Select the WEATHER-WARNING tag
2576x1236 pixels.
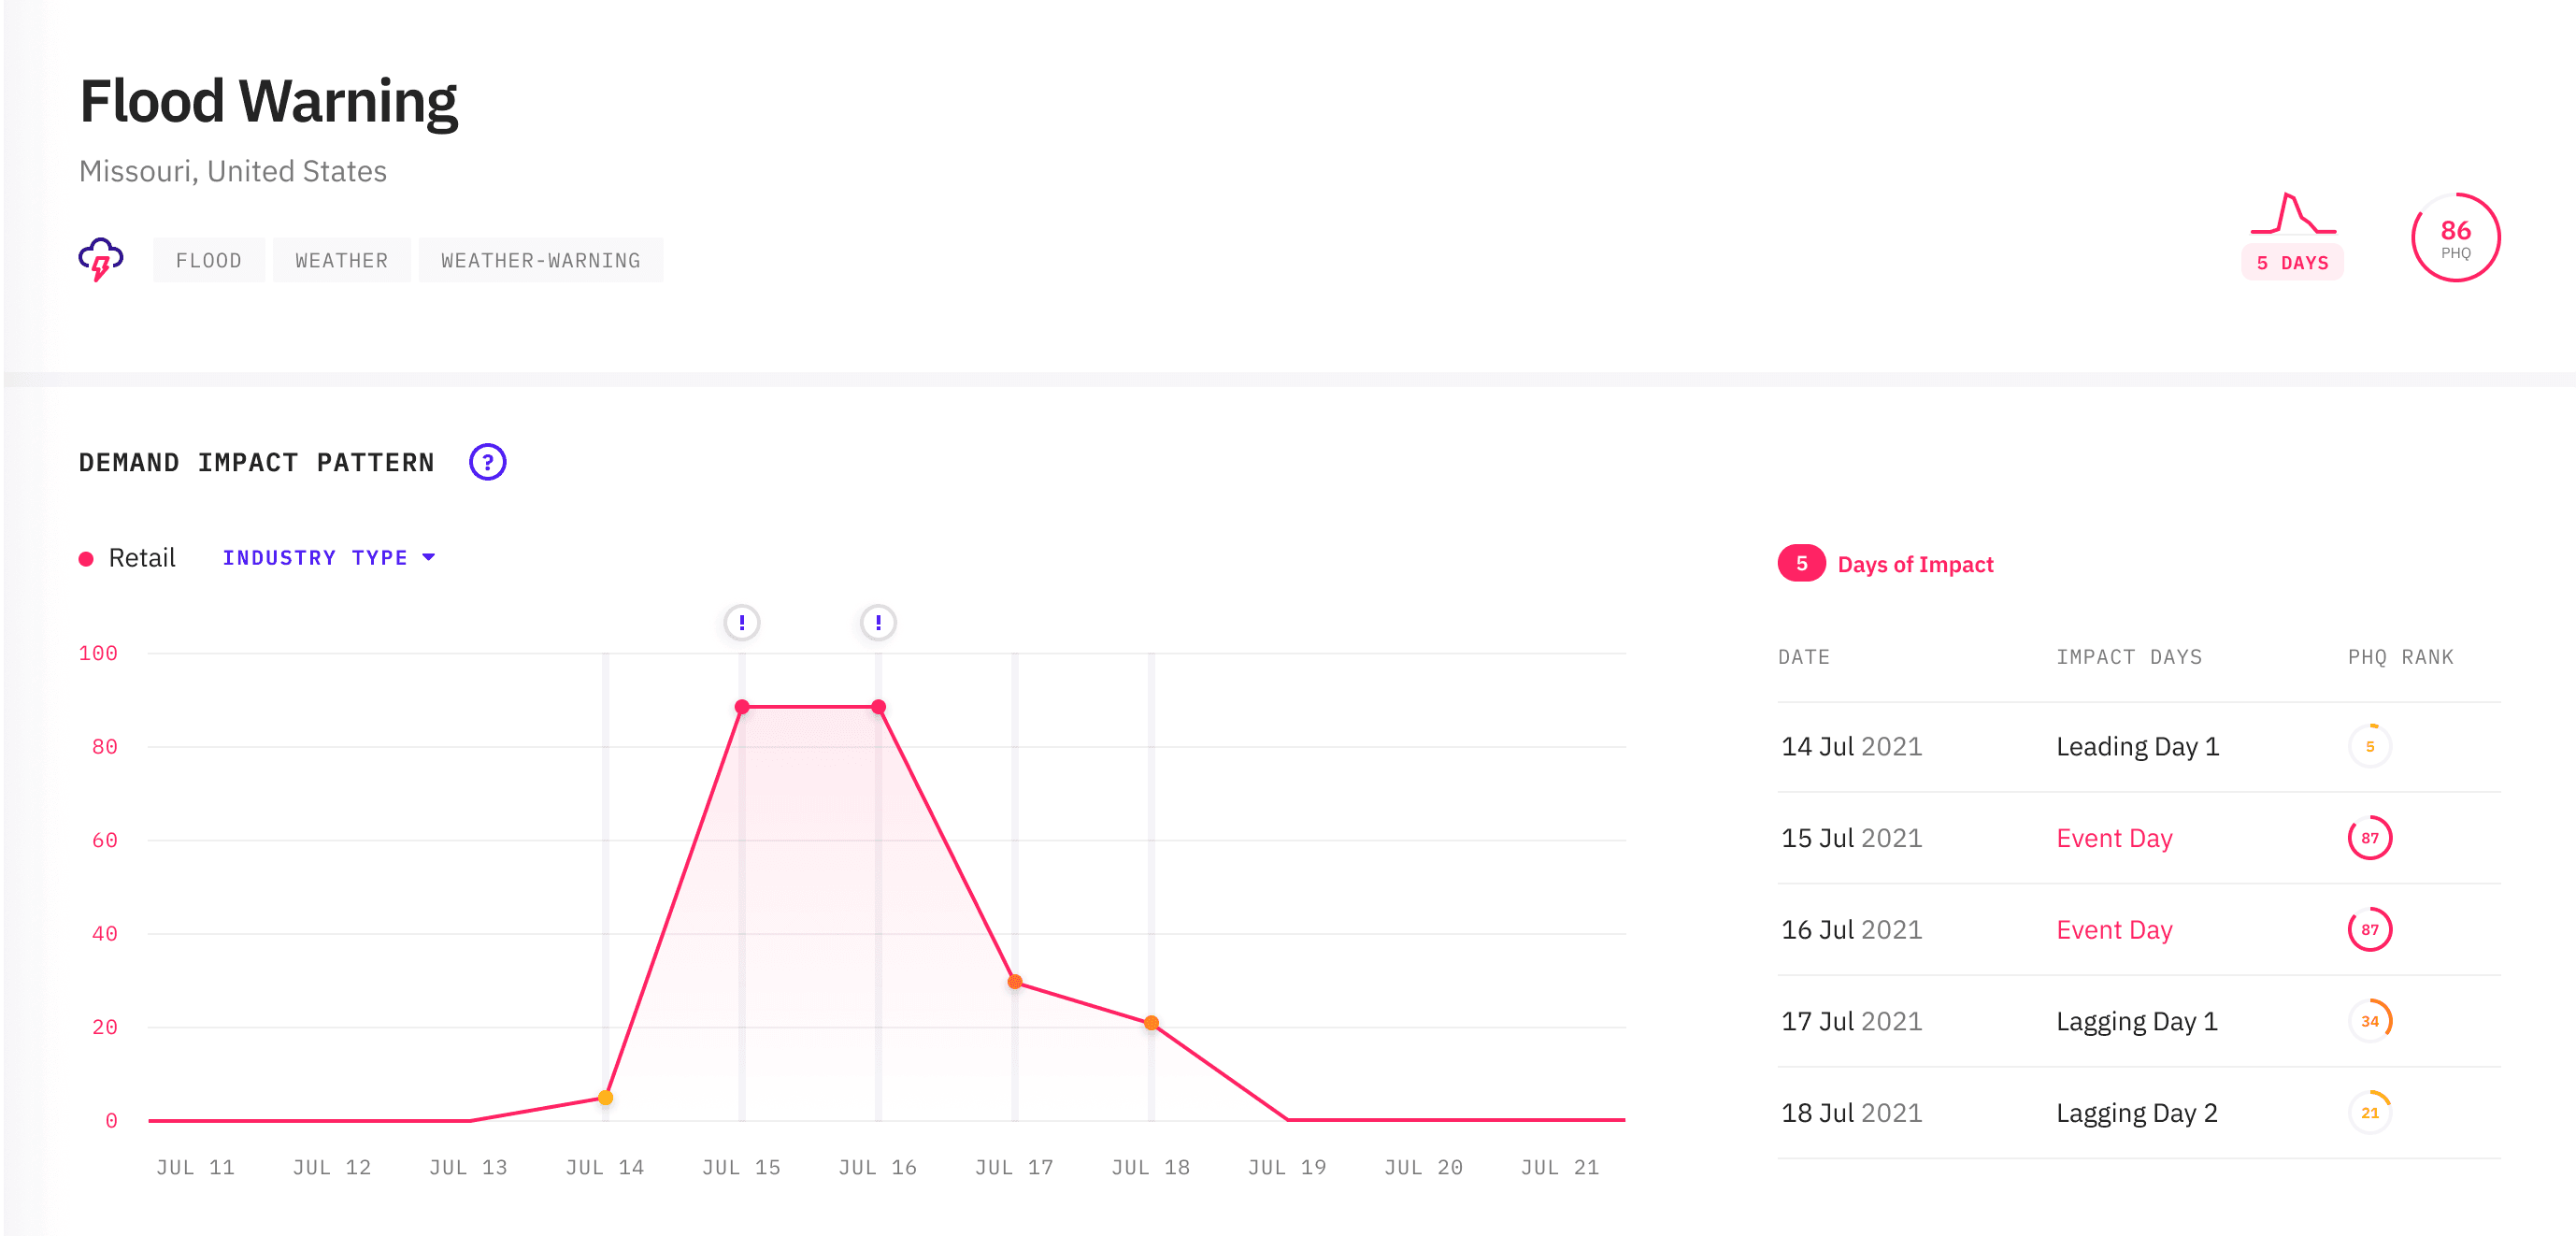[540, 260]
